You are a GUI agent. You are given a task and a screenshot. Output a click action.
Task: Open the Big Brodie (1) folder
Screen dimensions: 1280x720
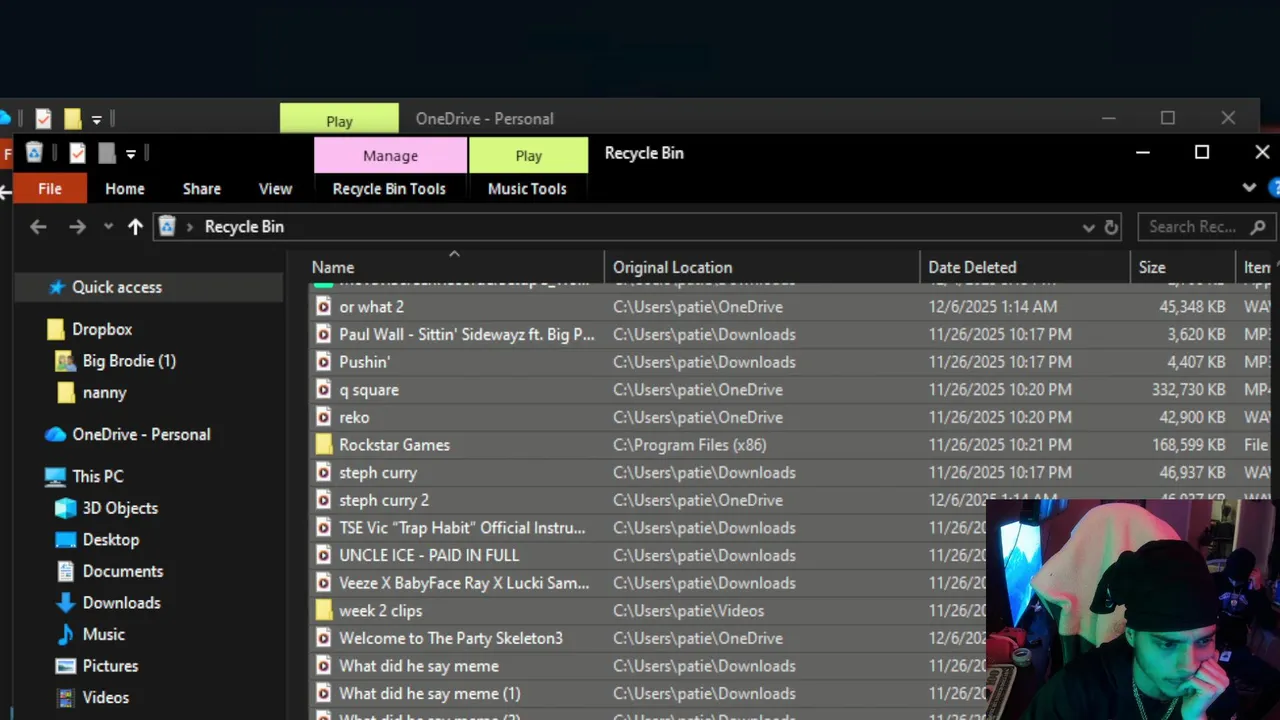tap(129, 361)
